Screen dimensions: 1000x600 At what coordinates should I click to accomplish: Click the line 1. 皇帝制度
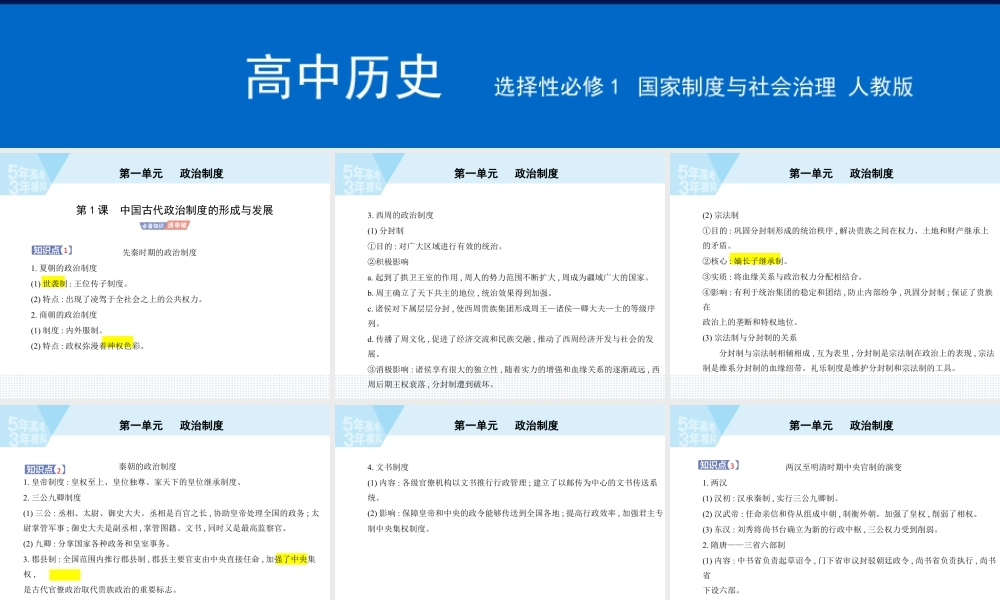[x=133, y=482]
